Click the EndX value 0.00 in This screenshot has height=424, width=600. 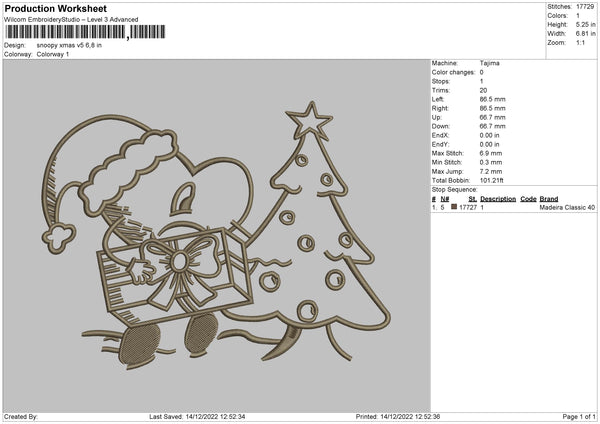pos(489,135)
